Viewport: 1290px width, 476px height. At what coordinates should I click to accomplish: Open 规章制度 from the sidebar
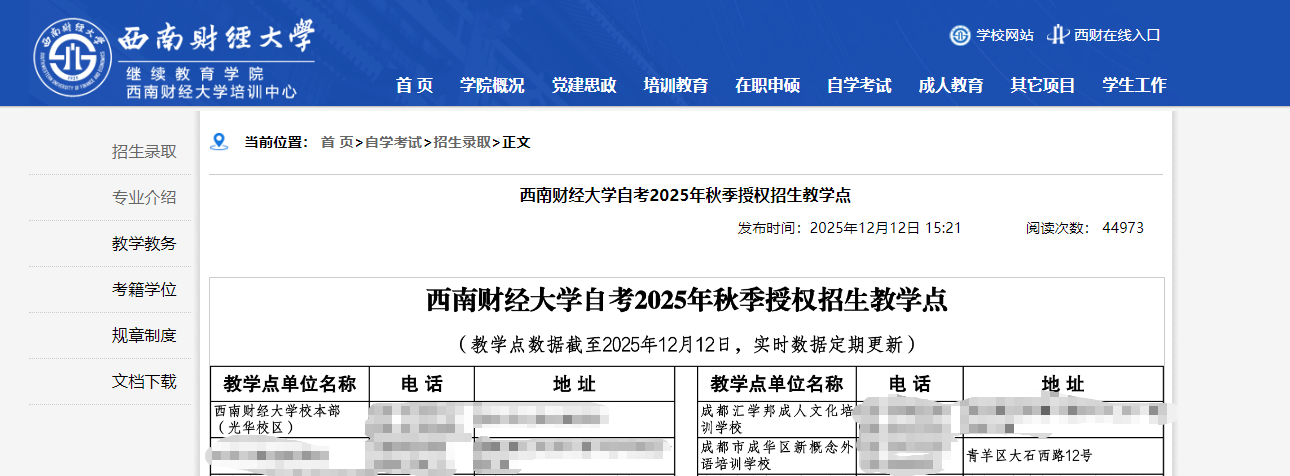(144, 336)
